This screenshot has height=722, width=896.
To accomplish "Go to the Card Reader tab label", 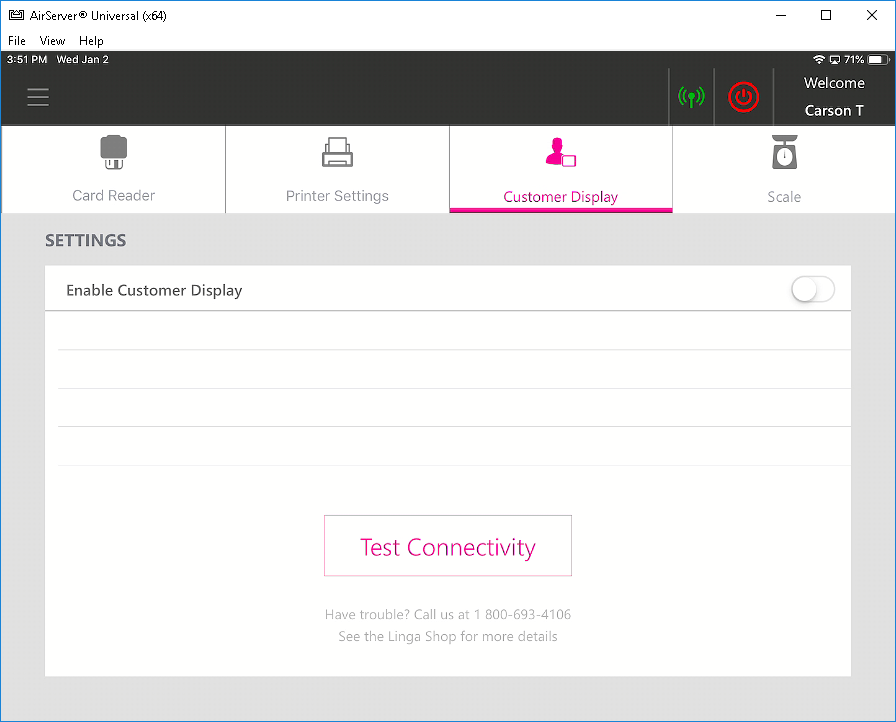I will pos(113,196).
